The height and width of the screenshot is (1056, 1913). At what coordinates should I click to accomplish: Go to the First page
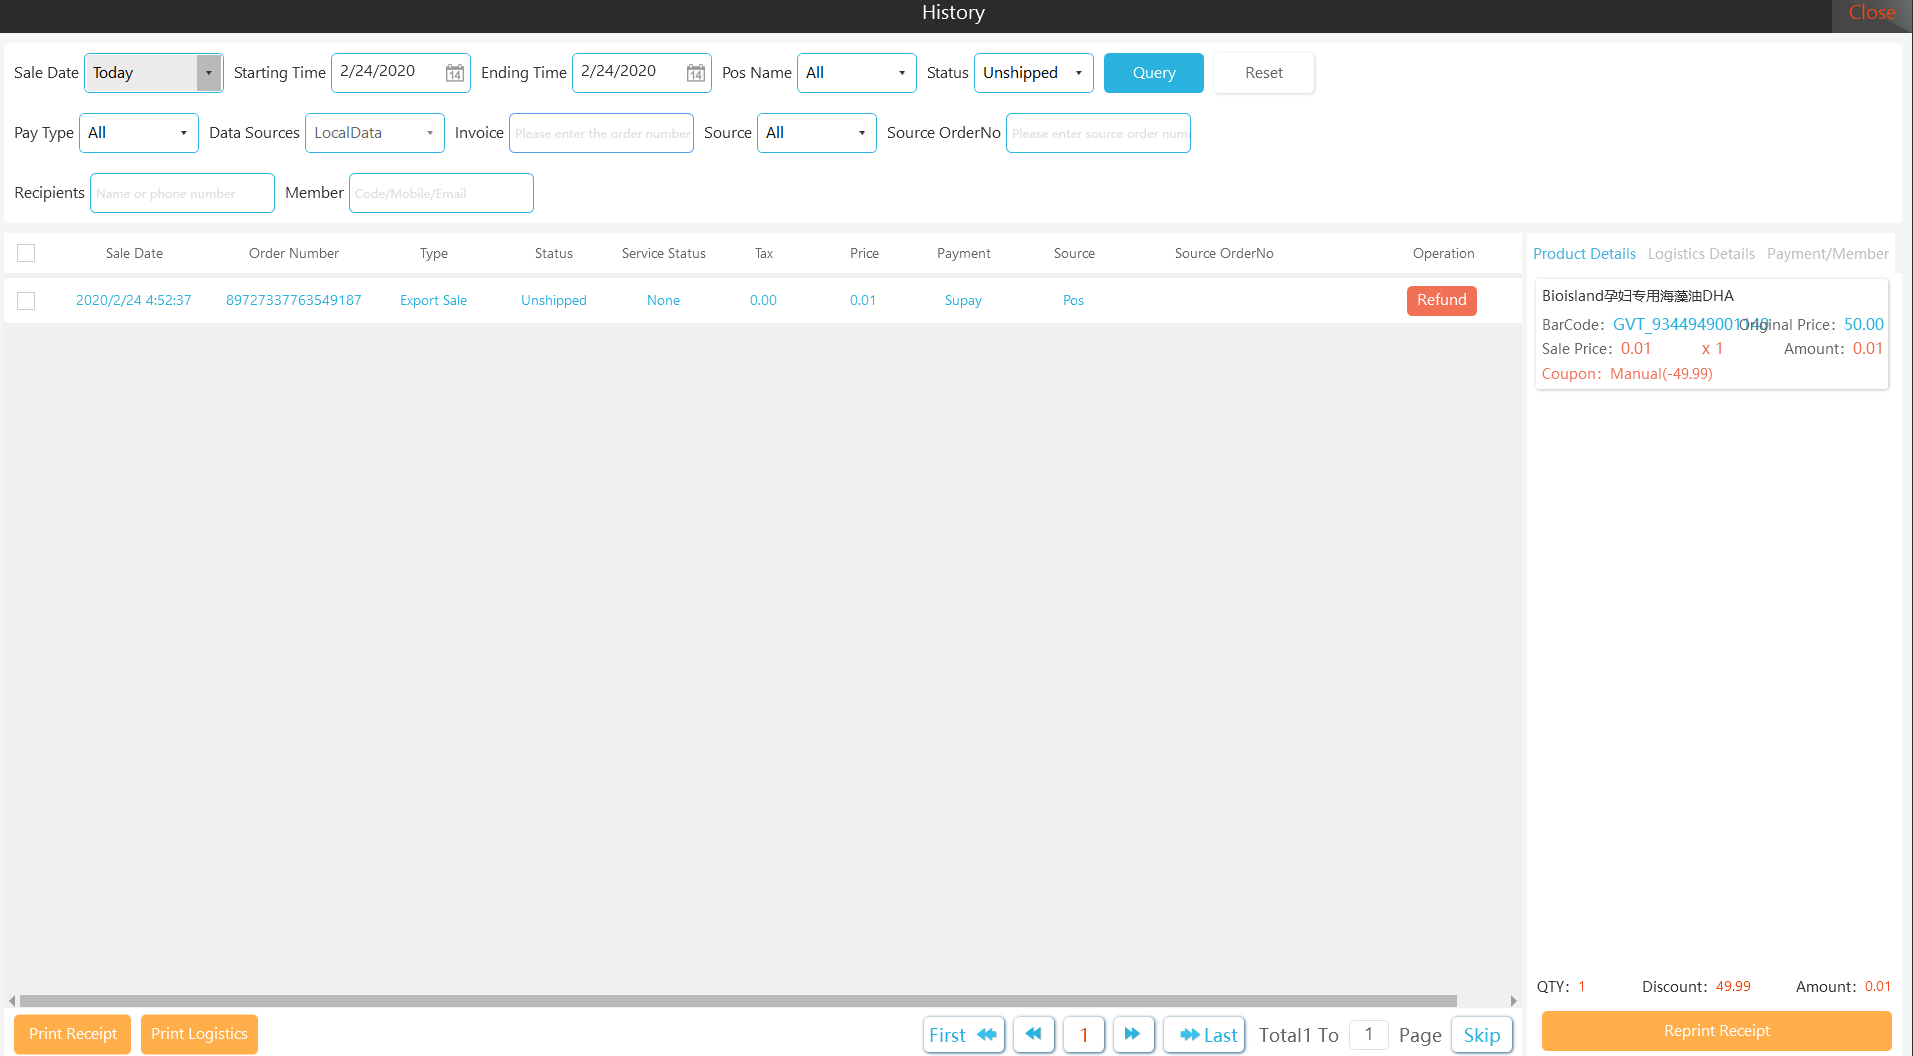tap(962, 1035)
